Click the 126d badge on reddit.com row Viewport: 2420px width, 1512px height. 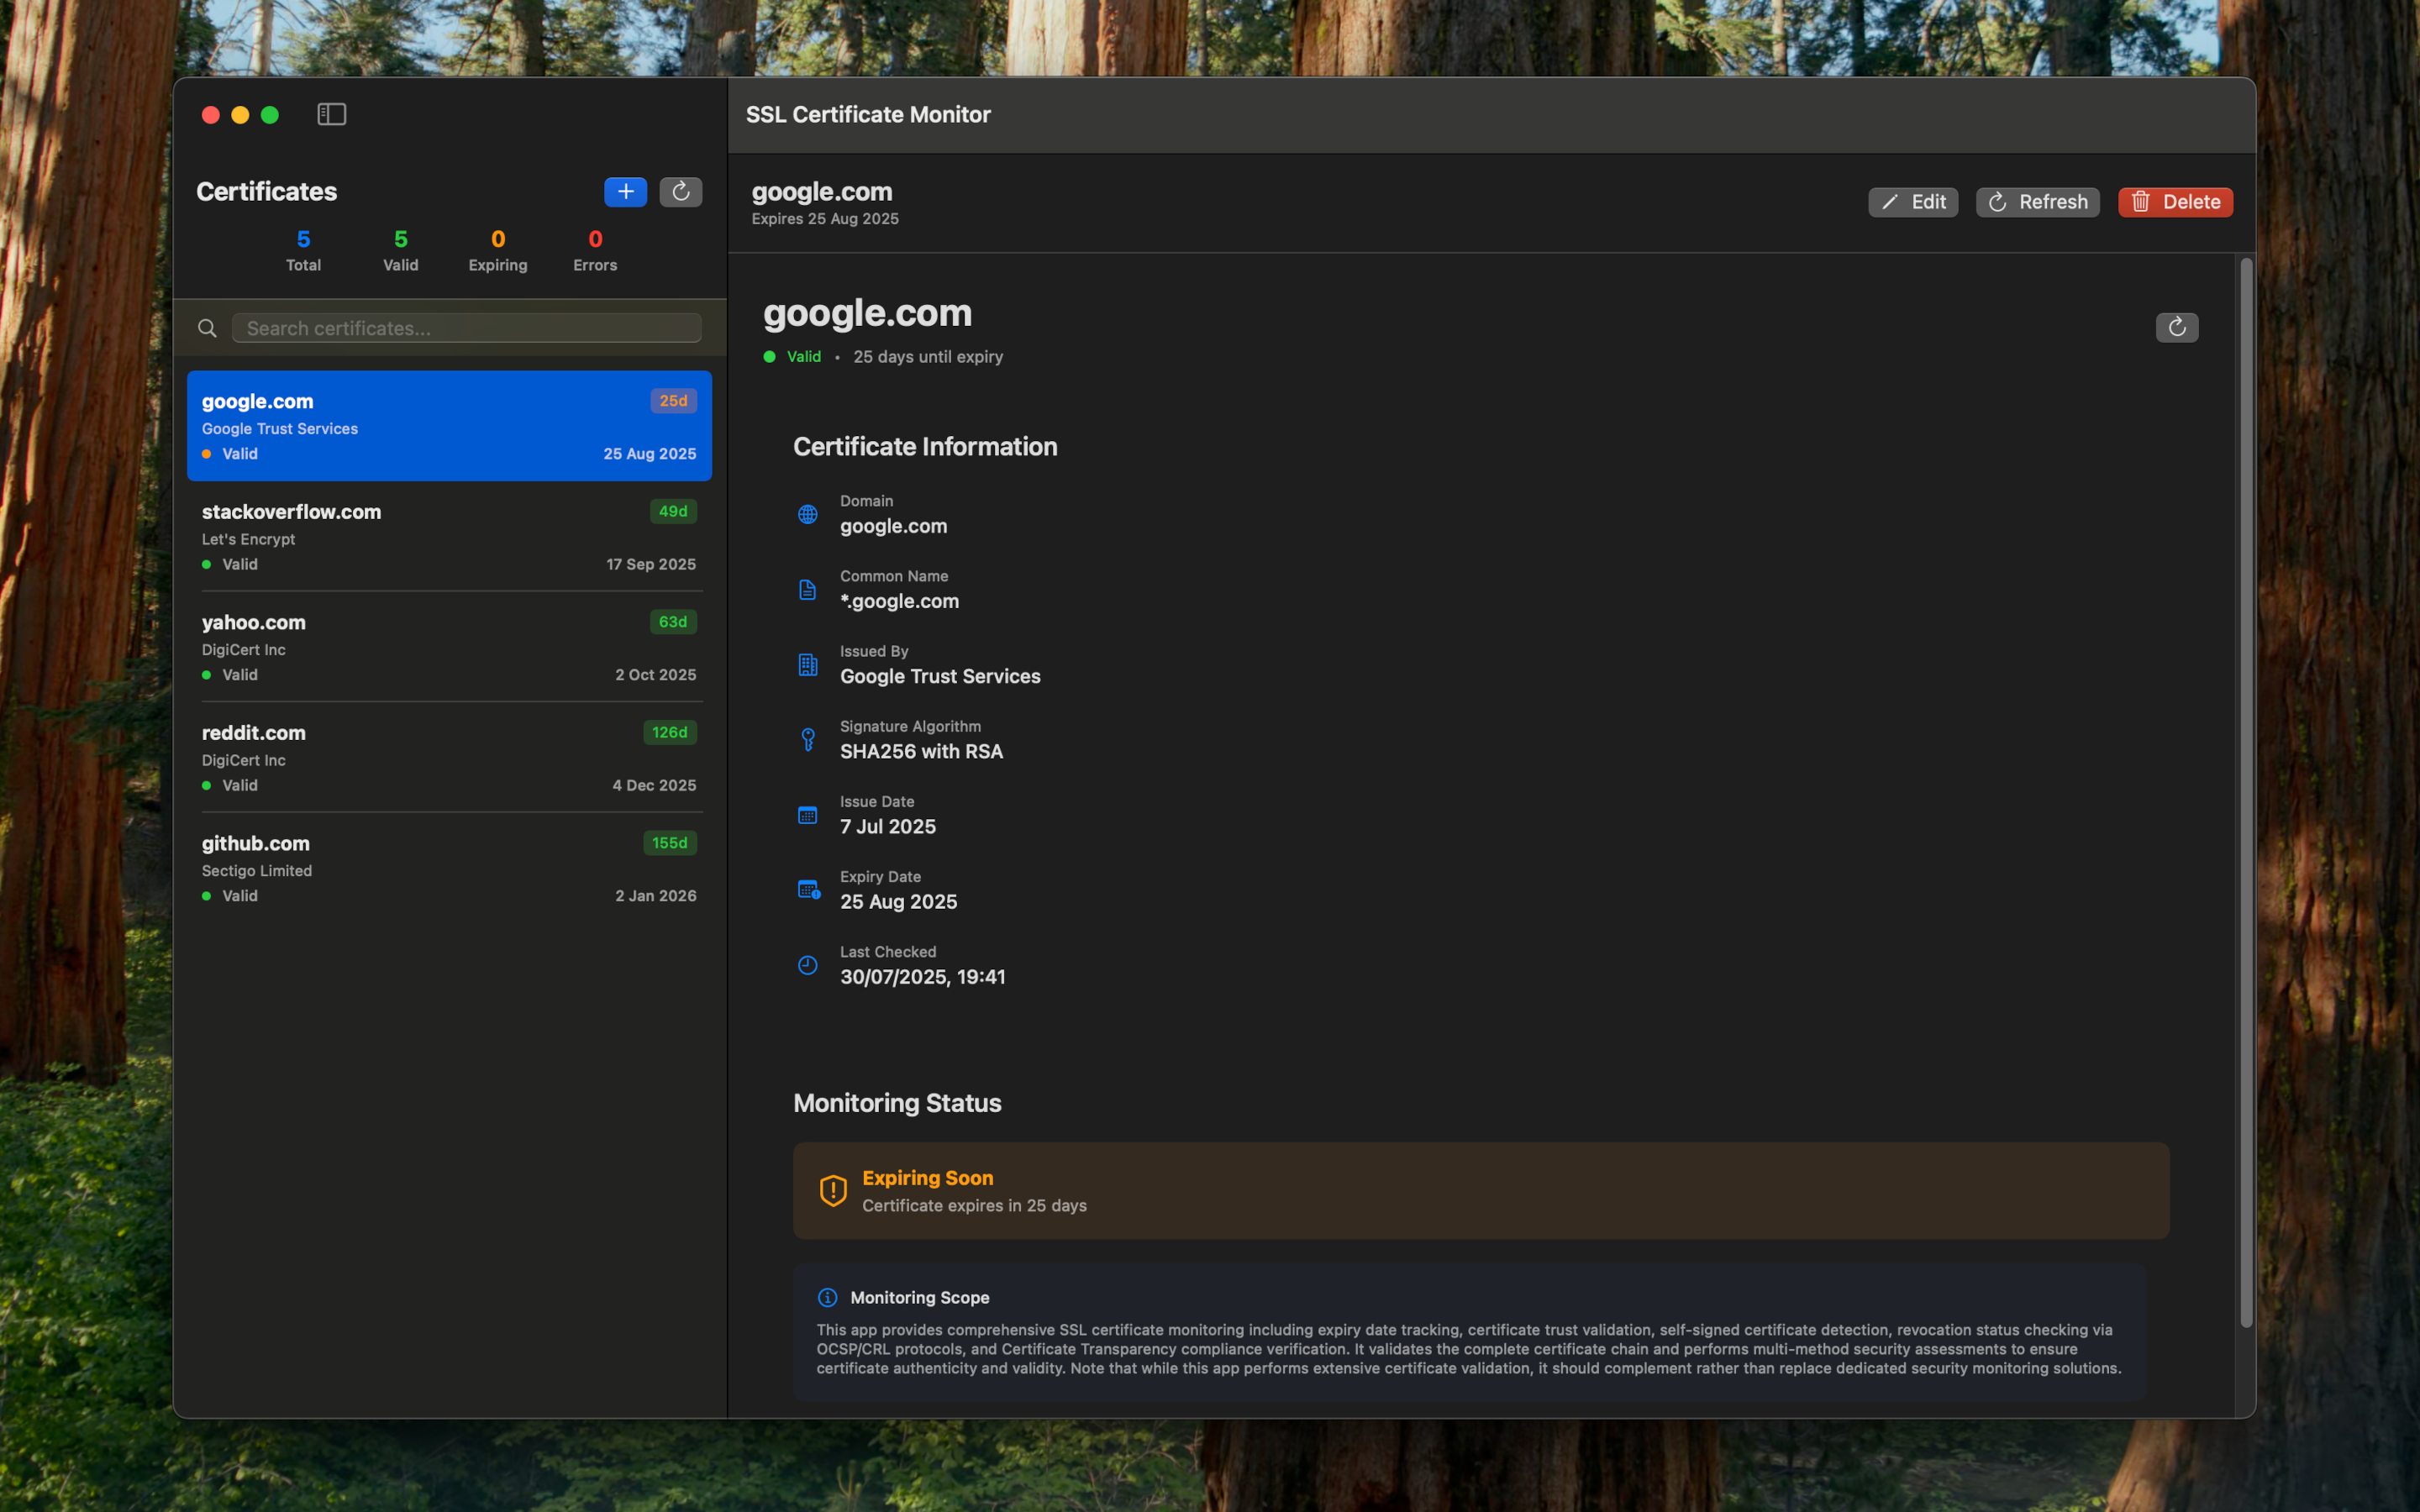tap(669, 732)
